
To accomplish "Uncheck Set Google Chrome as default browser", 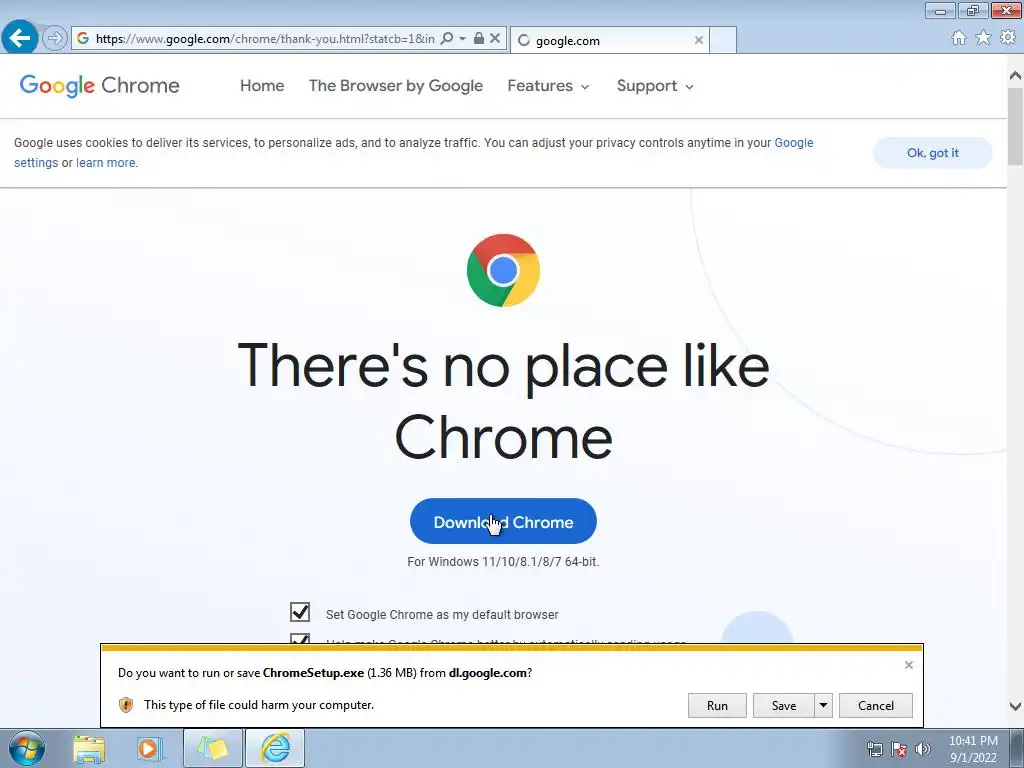I will pos(300,613).
